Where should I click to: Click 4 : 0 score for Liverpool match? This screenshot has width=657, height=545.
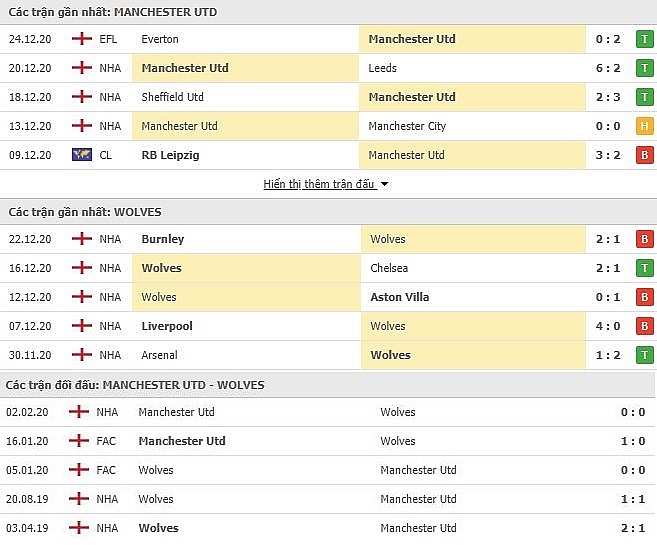pos(608,326)
